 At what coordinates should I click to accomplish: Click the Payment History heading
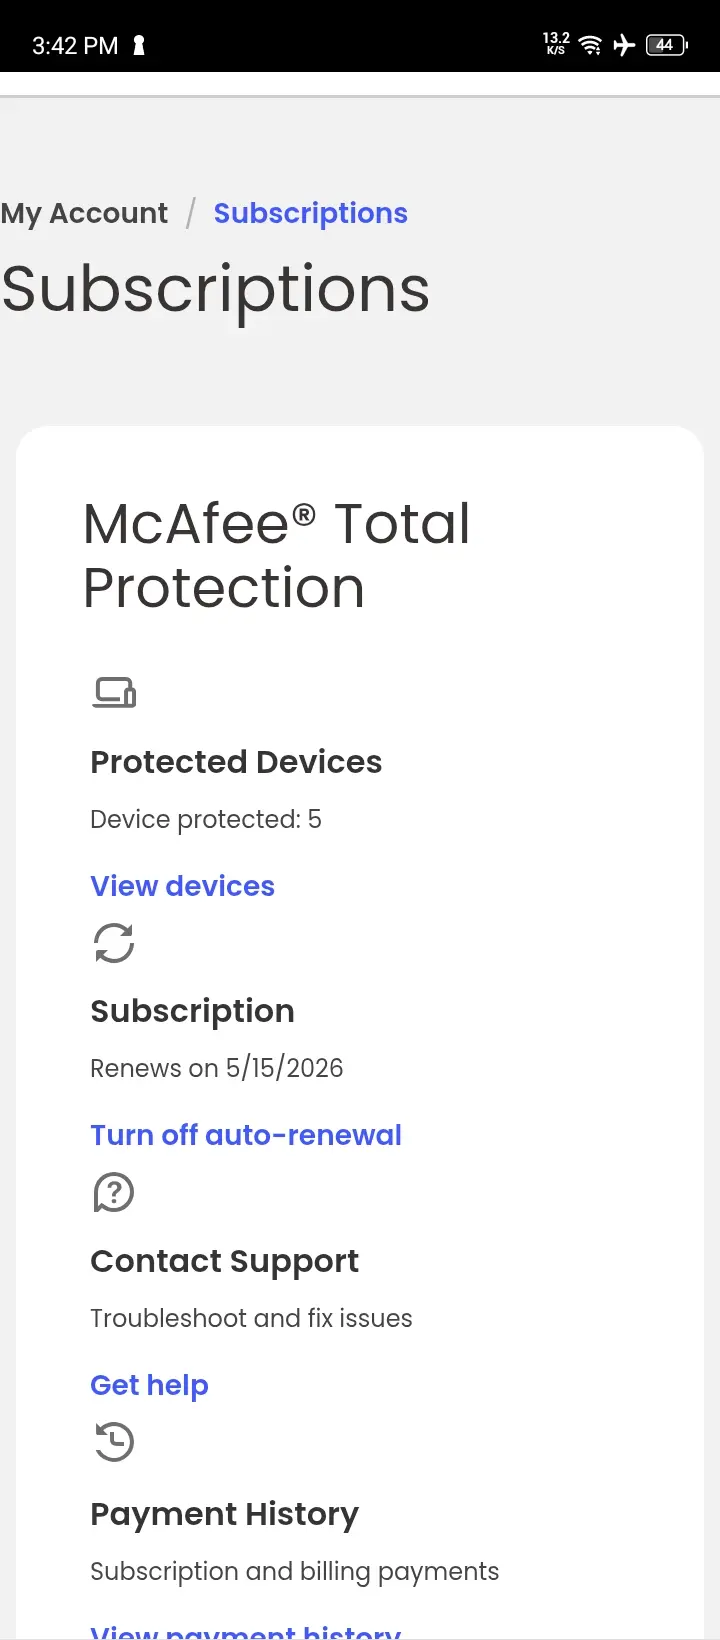pos(224,1514)
